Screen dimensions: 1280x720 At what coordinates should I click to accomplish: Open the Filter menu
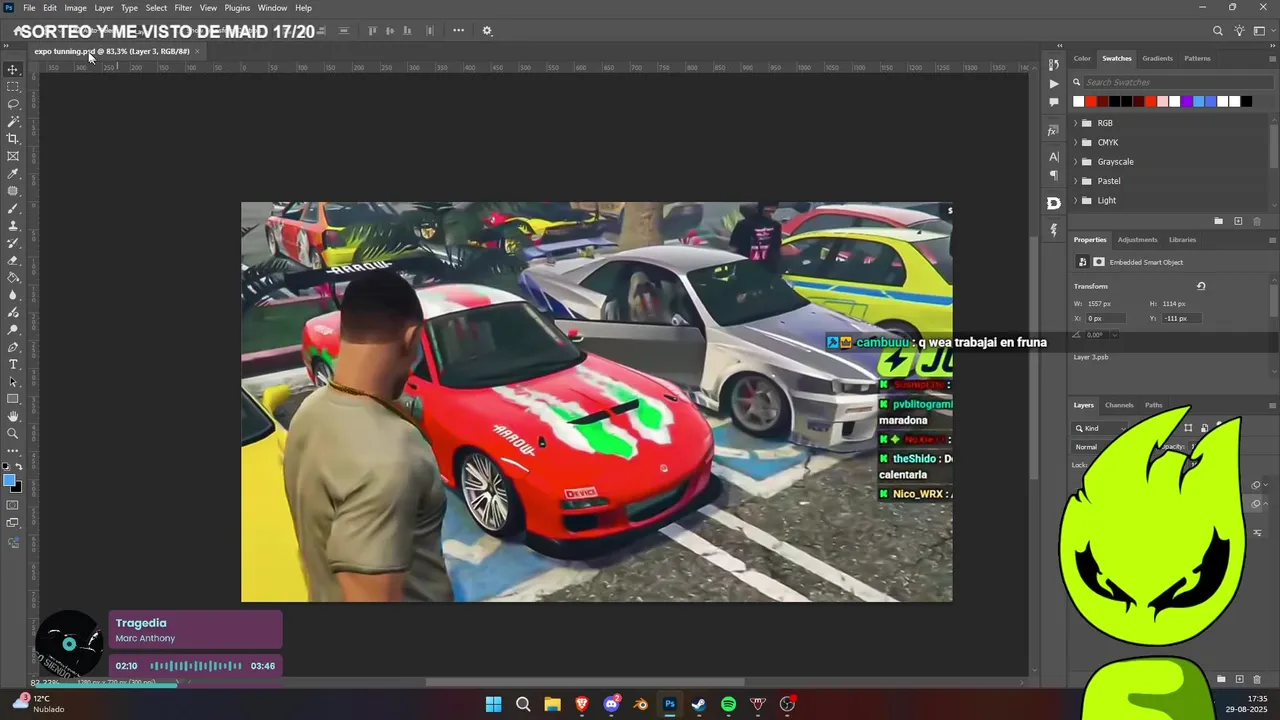183,7
